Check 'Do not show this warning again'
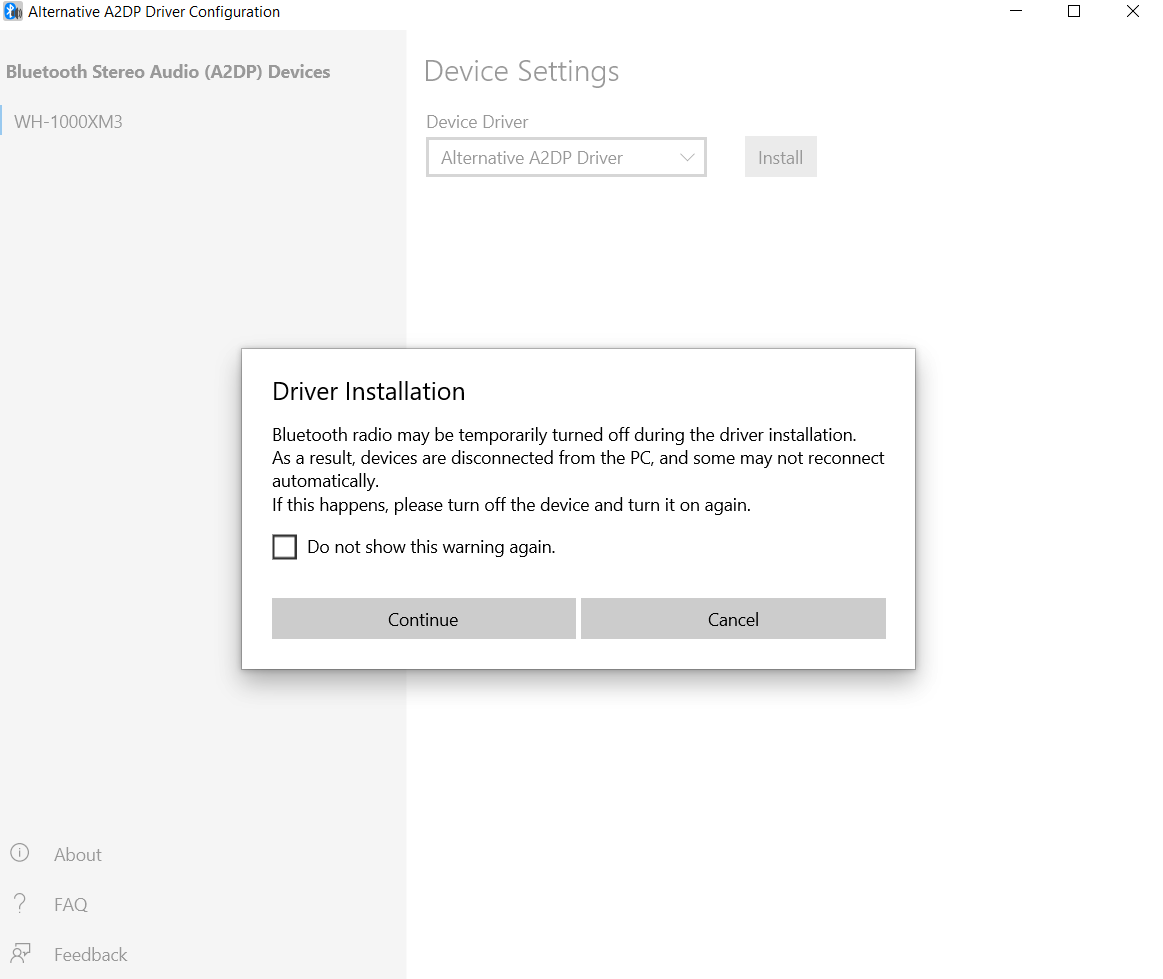Image resolution: width=1163 pixels, height=979 pixels. tap(285, 547)
